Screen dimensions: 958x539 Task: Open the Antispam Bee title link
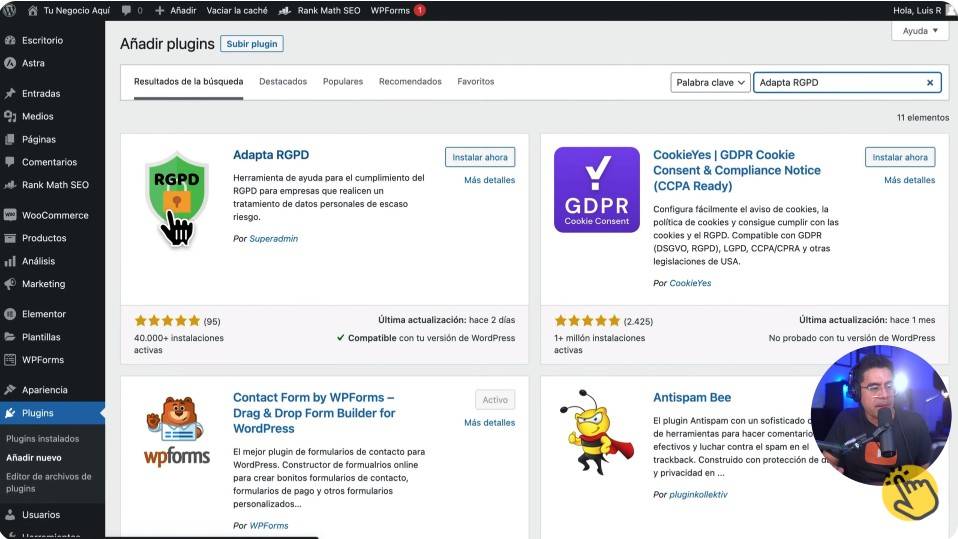tap(692, 398)
